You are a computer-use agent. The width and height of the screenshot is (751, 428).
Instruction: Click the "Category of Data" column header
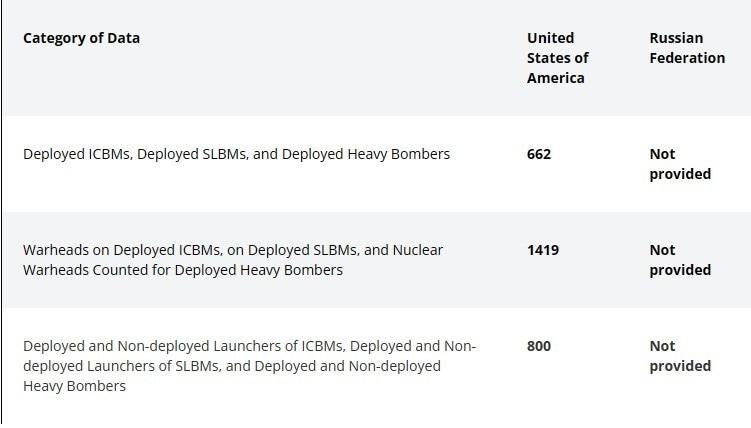(81, 38)
